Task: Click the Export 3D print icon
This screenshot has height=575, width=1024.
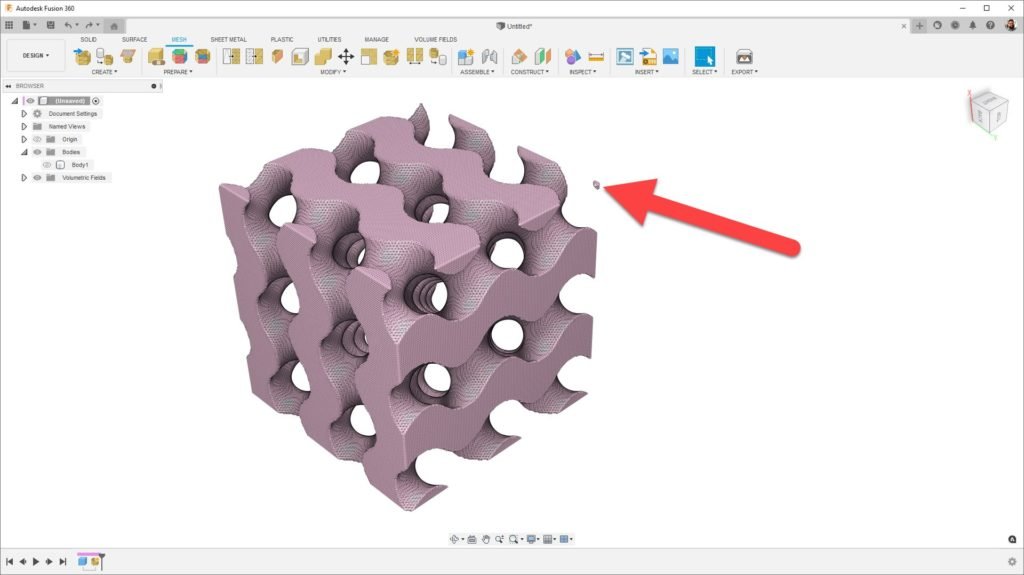Action: pyautogui.click(x=744, y=56)
